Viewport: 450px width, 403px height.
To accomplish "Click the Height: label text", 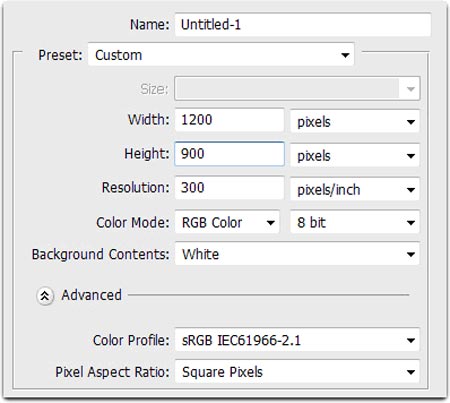I will [x=147, y=154].
